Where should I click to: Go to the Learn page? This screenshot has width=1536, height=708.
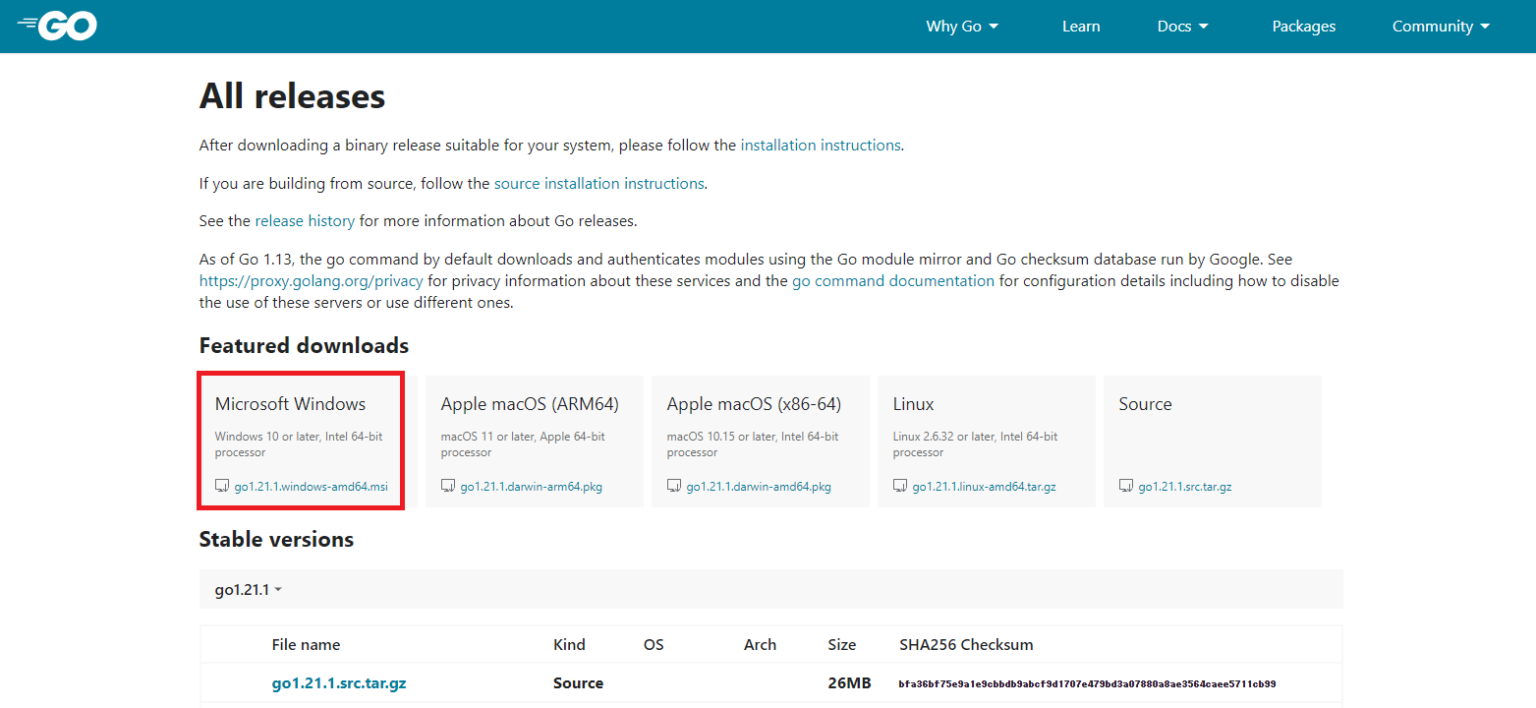1080,27
